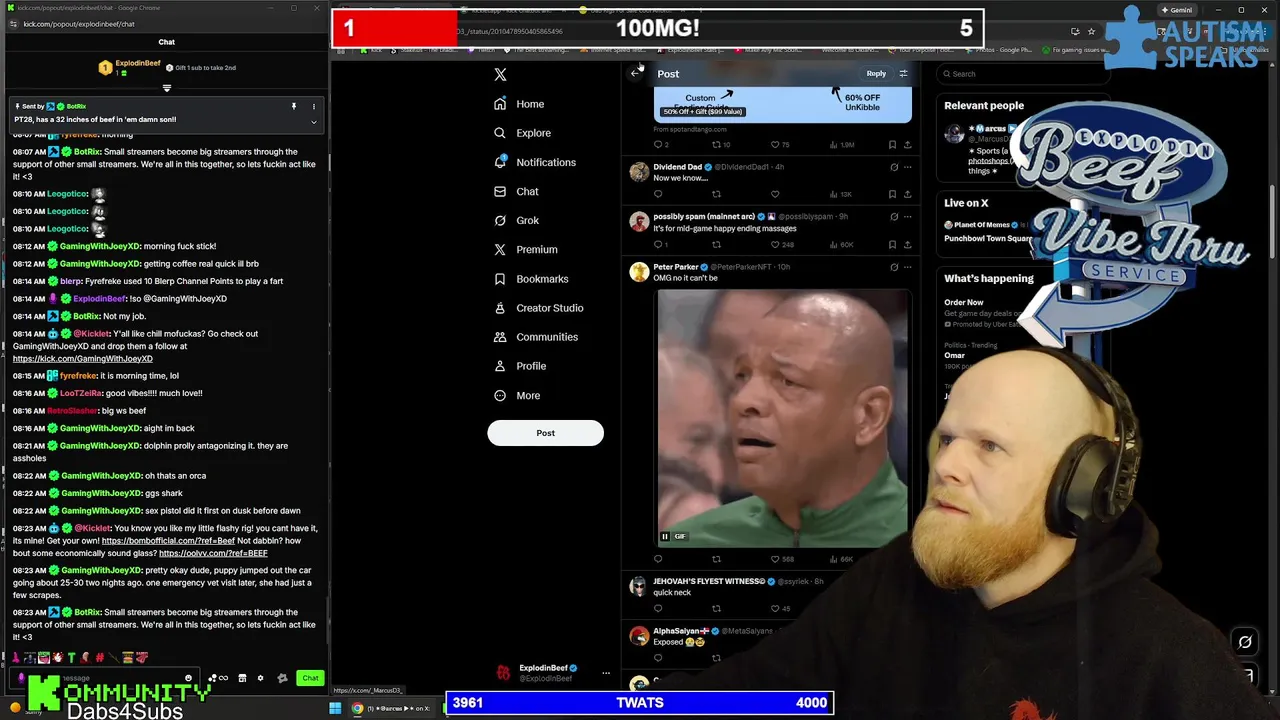Open Grok in the X sidebar
This screenshot has height=720, width=1280.
(516, 220)
